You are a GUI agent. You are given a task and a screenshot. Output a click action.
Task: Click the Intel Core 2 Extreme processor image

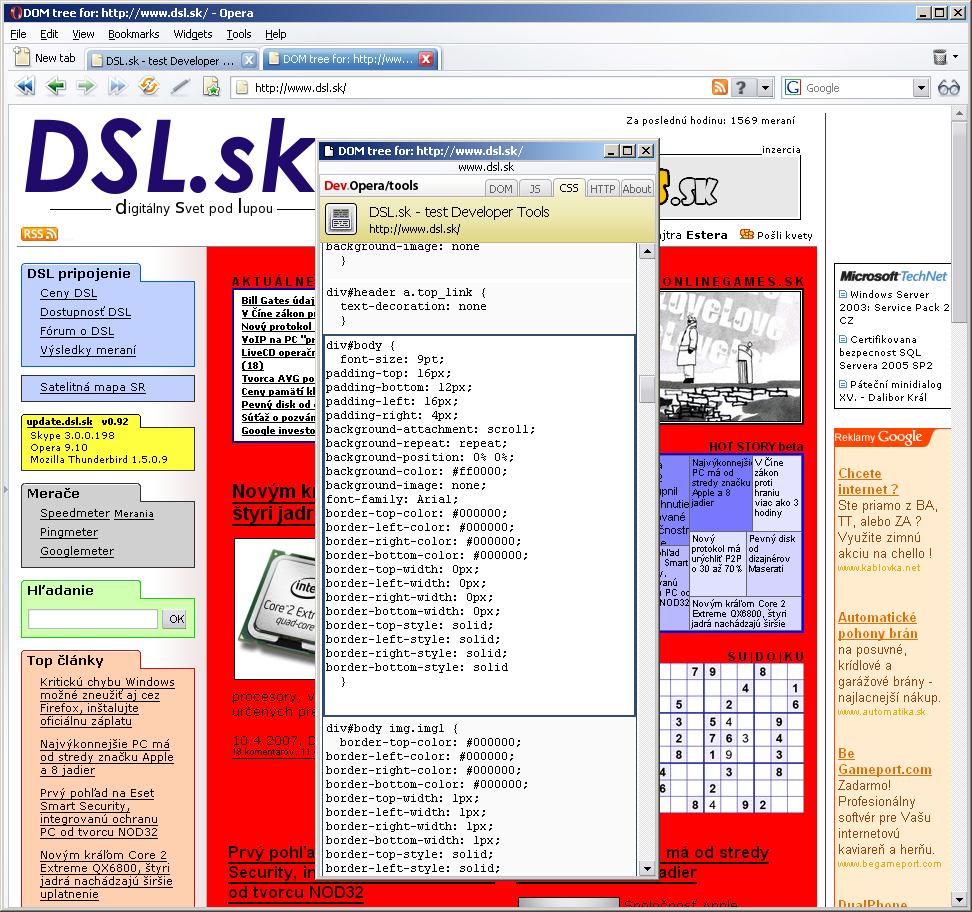276,609
